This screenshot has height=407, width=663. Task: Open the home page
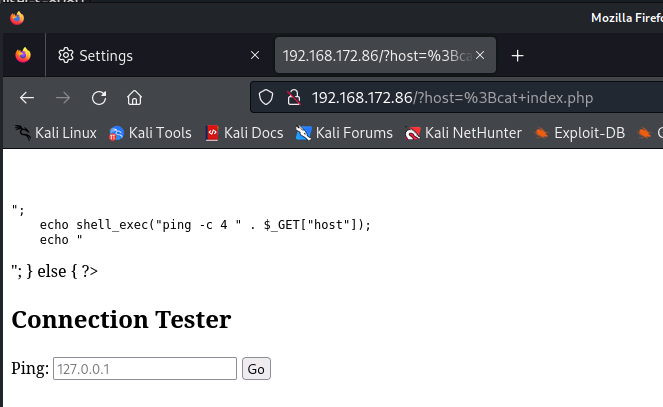pos(134,98)
